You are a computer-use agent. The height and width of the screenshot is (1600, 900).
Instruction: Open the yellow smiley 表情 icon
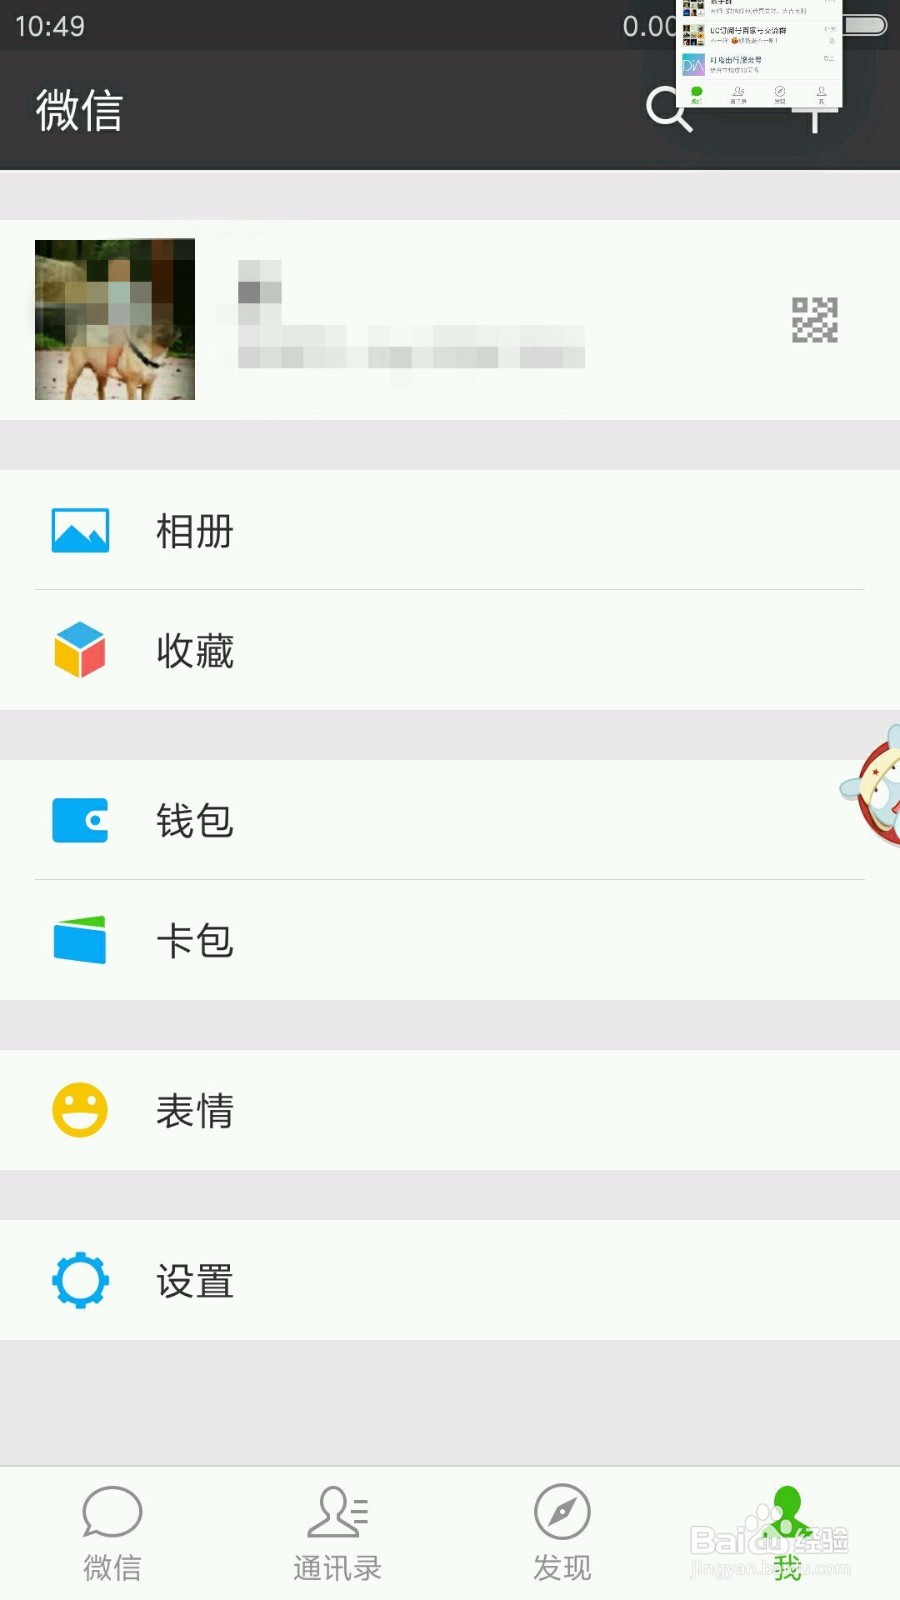click(x=80, y=1110)
